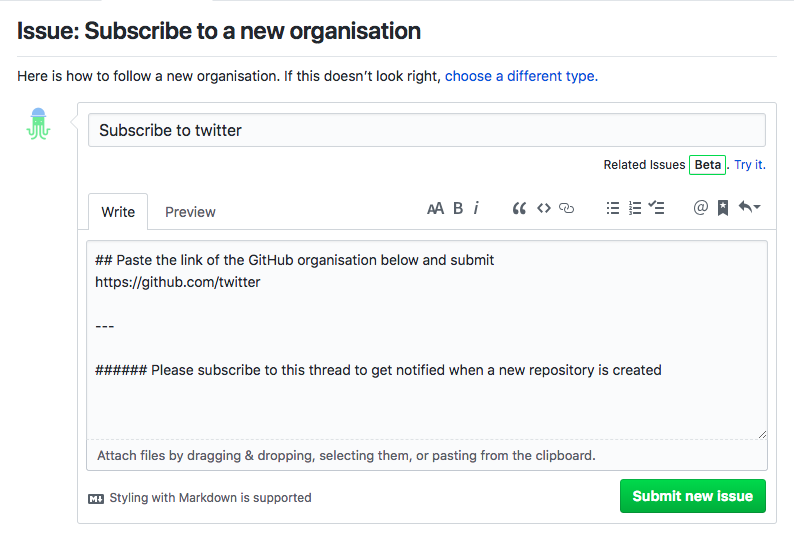Click the issue title input field
794x542 pixels.
427,130
